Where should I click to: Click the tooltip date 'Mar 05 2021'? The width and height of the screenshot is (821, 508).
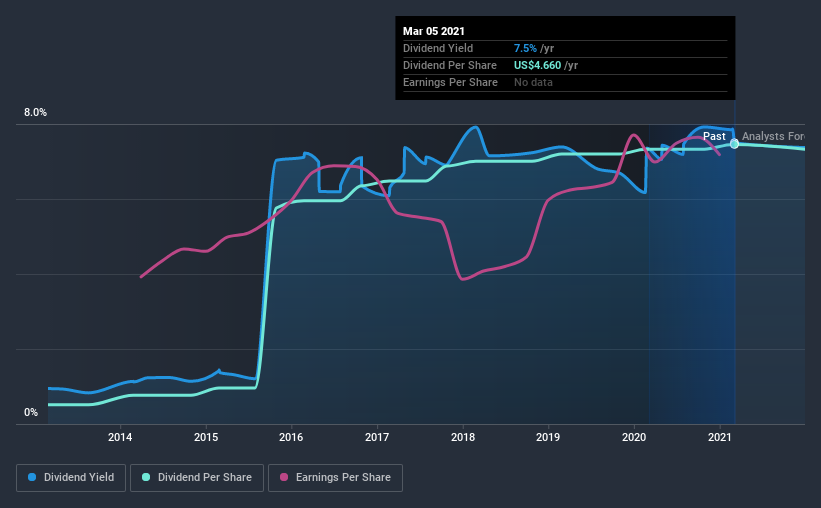(436, 30)
